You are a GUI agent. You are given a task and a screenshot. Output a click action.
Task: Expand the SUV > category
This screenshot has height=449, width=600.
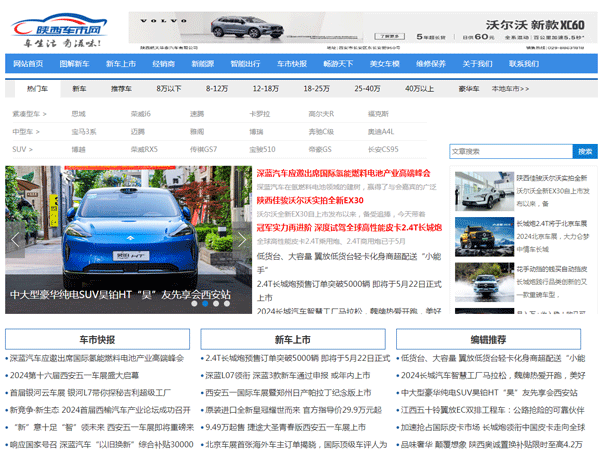(x=23, y=149)
